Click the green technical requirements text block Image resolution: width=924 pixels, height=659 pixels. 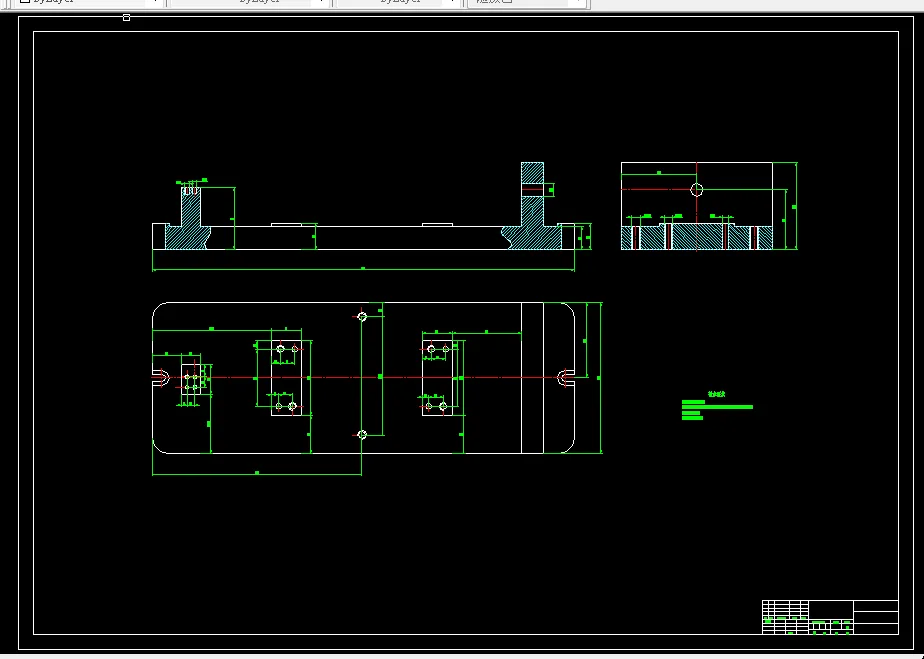point(717,407)
